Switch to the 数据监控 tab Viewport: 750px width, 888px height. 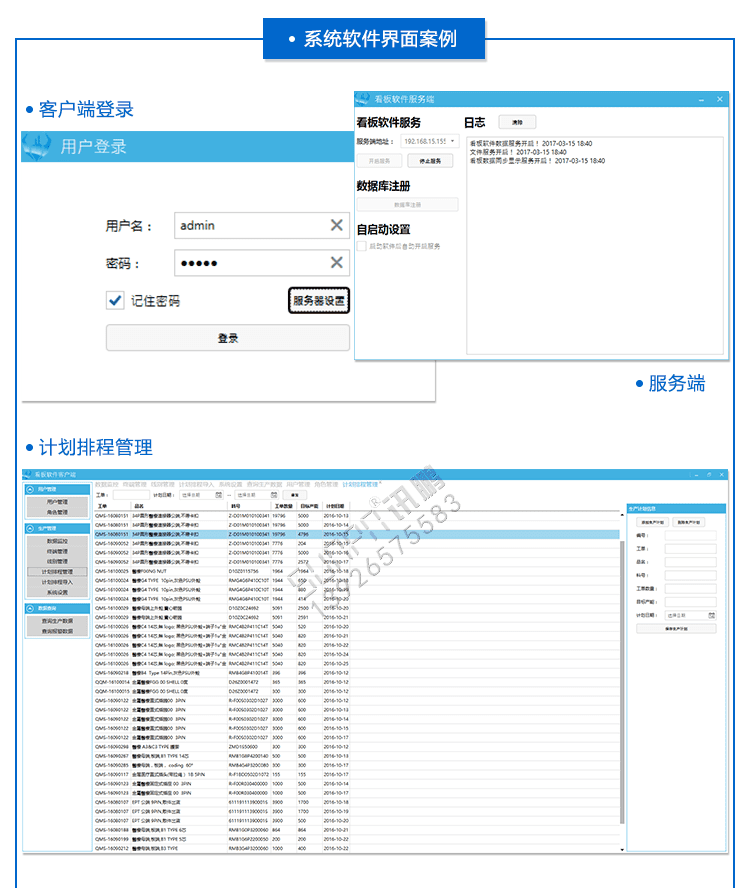tap(106, 484)
